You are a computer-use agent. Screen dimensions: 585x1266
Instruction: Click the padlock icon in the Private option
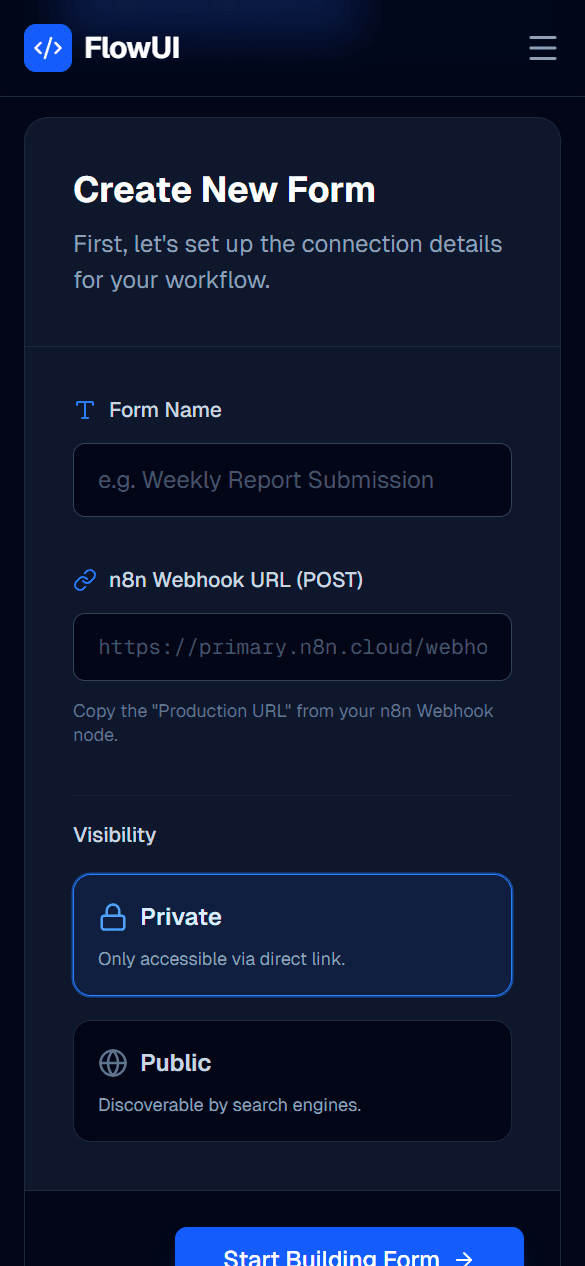click(113, 916)
